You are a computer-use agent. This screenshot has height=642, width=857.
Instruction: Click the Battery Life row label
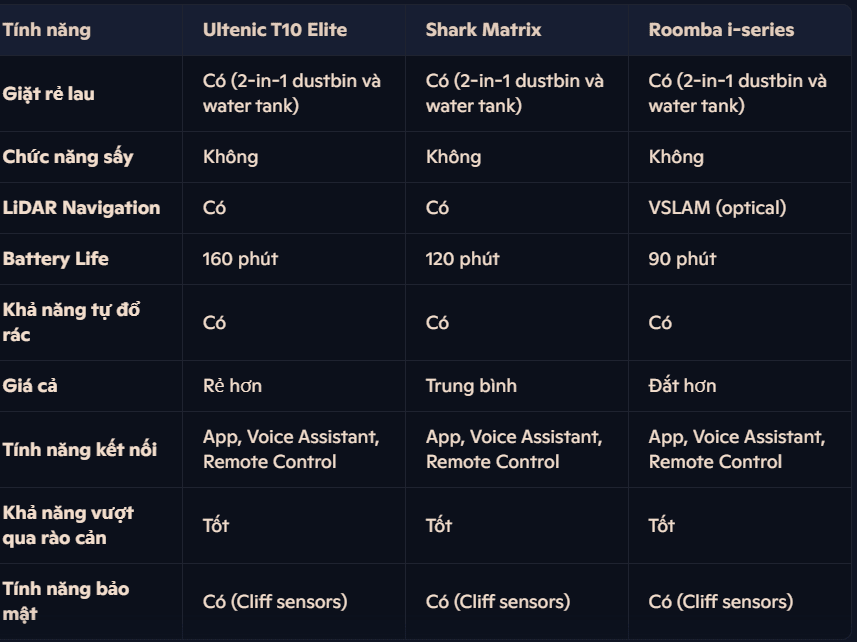[x=55, y=259]
